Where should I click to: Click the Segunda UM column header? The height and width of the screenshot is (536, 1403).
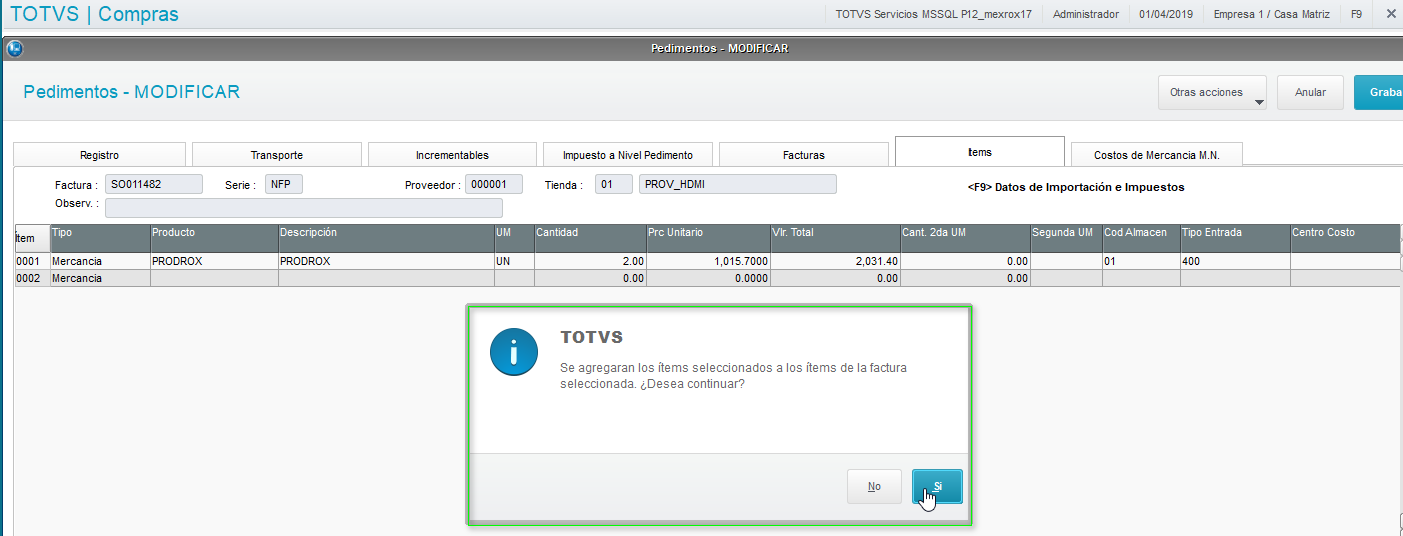[x=1066, y=238]
